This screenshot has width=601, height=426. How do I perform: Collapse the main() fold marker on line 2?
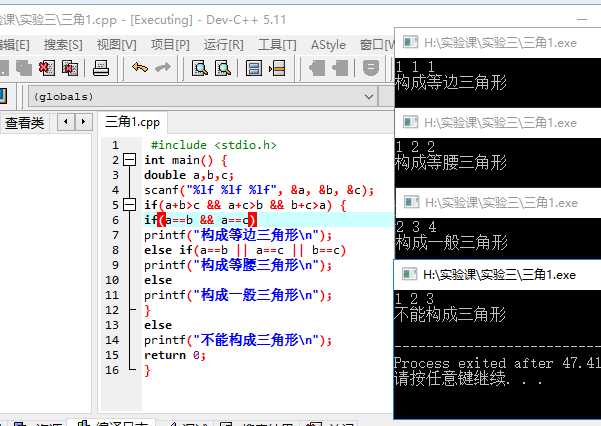tap(130, 160)
